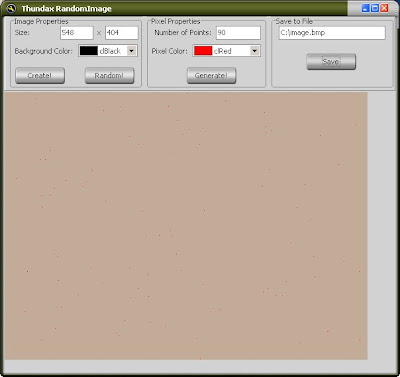This screenshot has height=377, width=400.
Task: Close the Thundax RandomImage window
Action: (x=384, y=8)
